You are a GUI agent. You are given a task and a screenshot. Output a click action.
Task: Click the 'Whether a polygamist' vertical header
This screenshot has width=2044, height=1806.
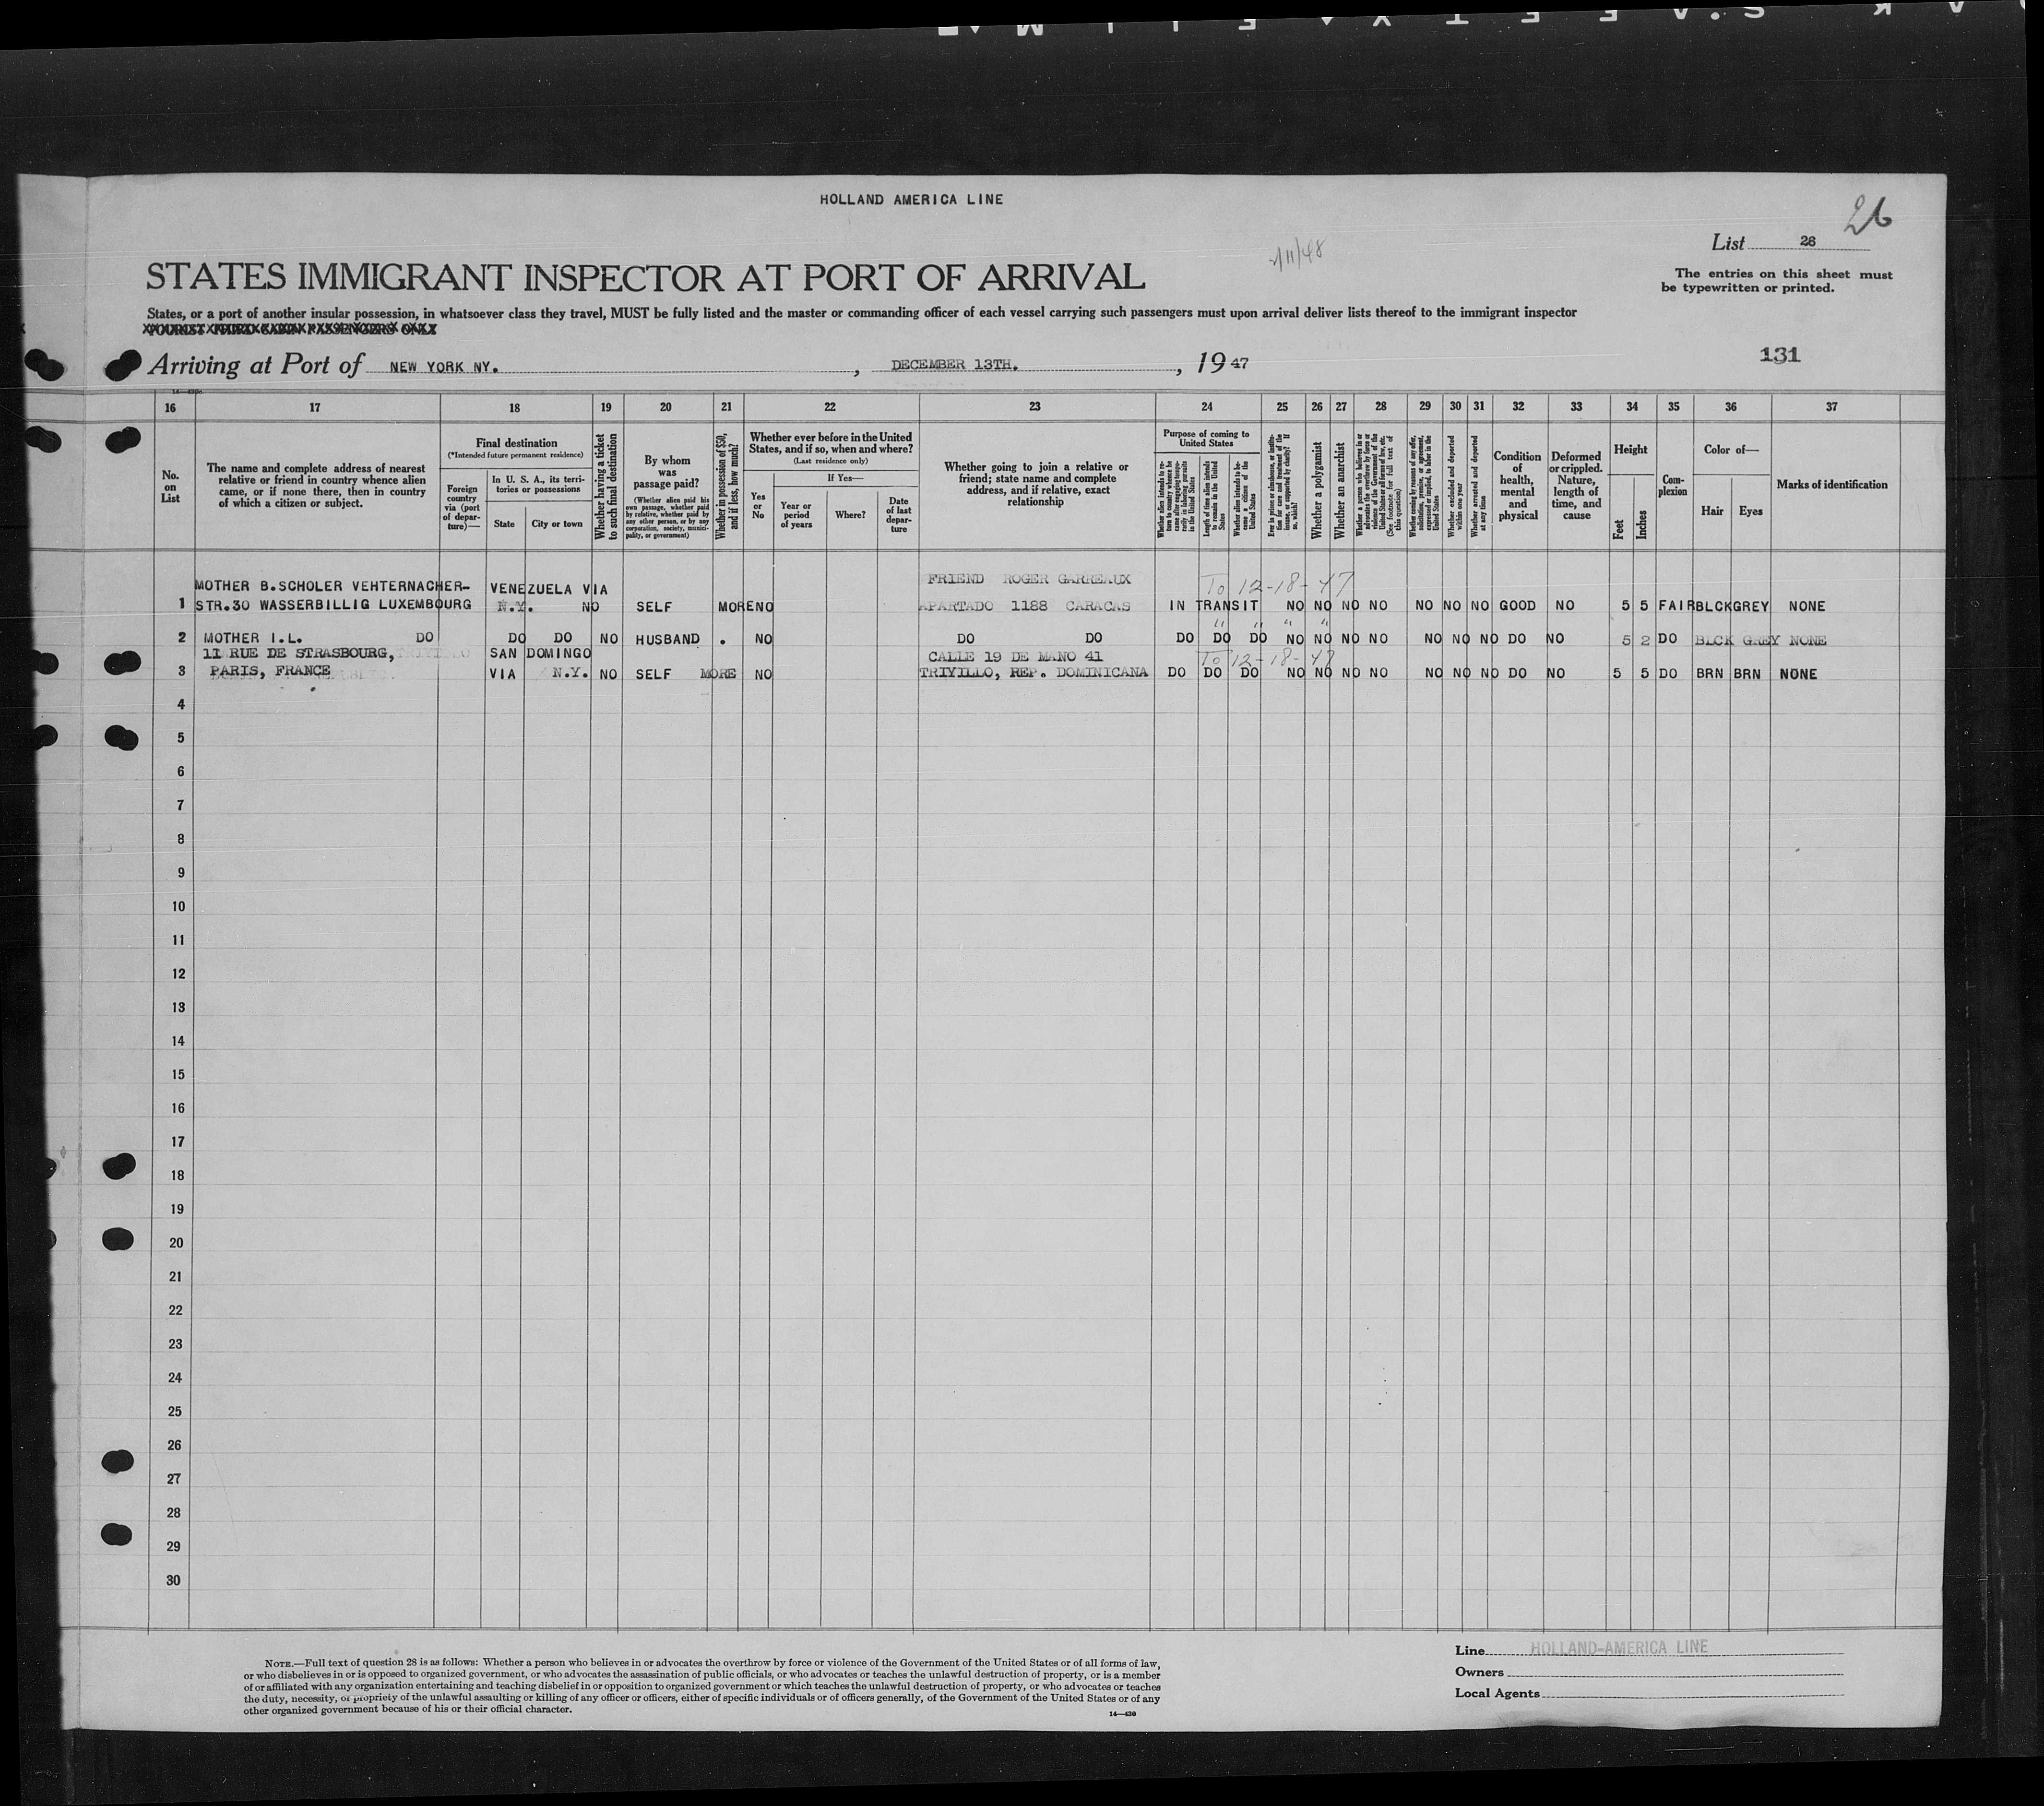point(1317,490)
